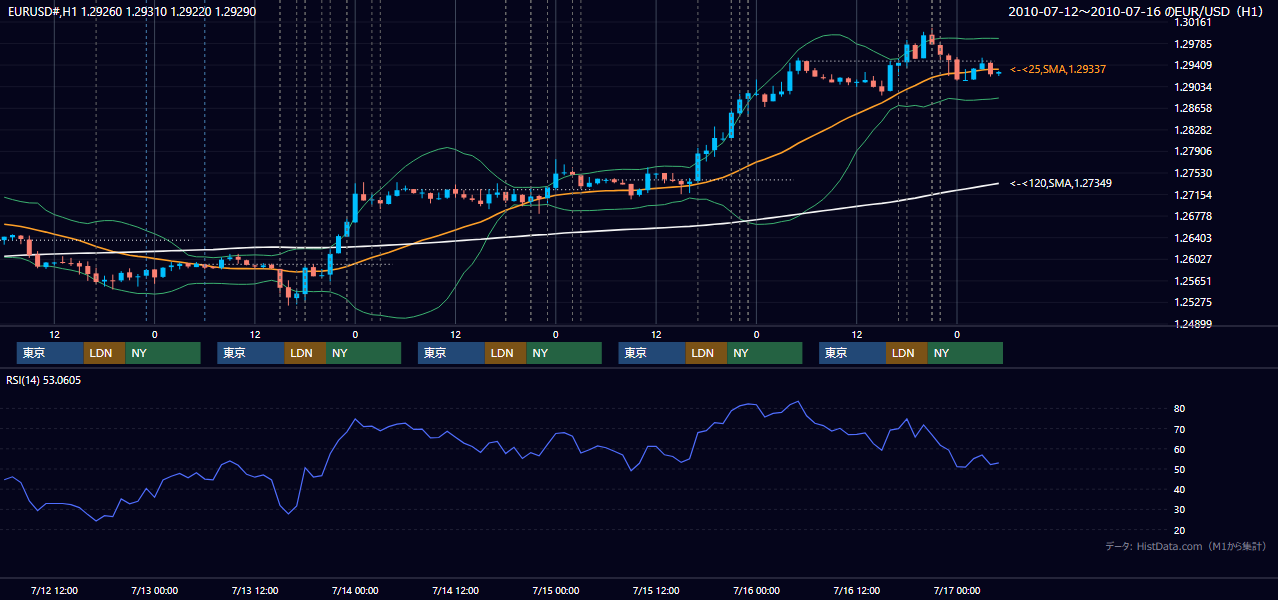Click the 7/14 00:00 time axis label

click(x=355, y=590)
